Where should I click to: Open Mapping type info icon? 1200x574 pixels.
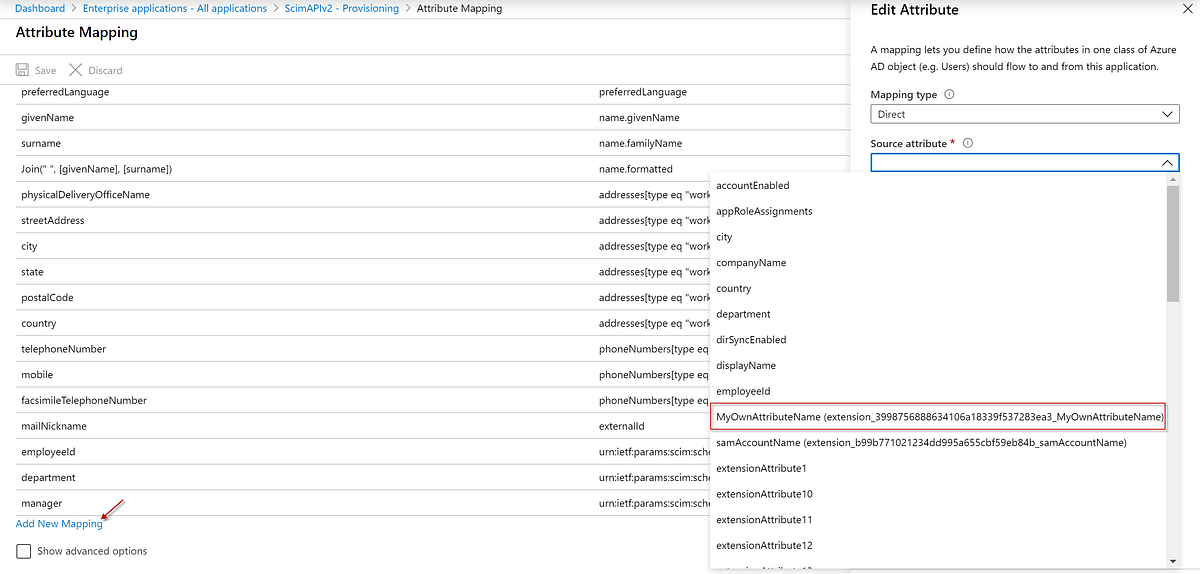pos(949,95)
